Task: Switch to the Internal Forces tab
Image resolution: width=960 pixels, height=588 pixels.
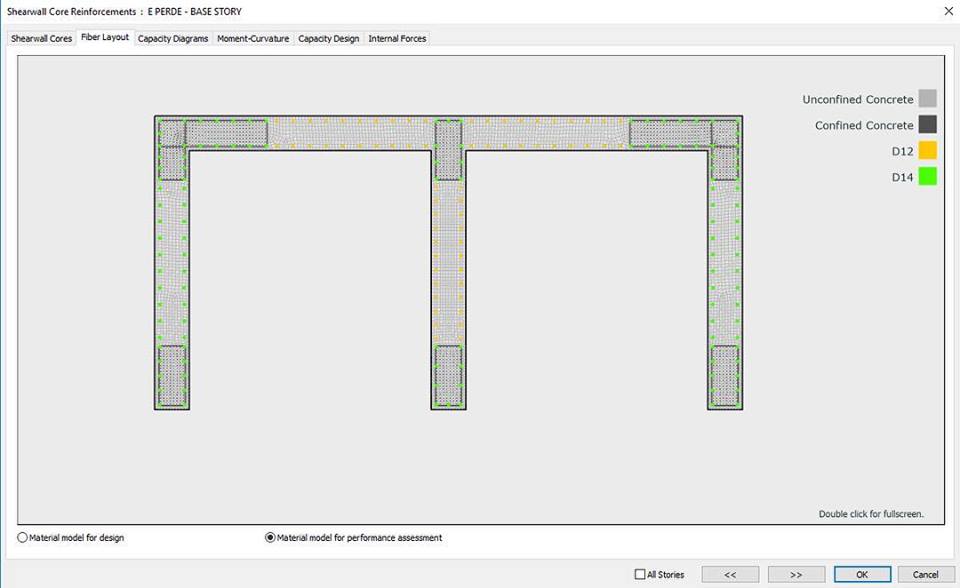Action: (x=397, y=39)
